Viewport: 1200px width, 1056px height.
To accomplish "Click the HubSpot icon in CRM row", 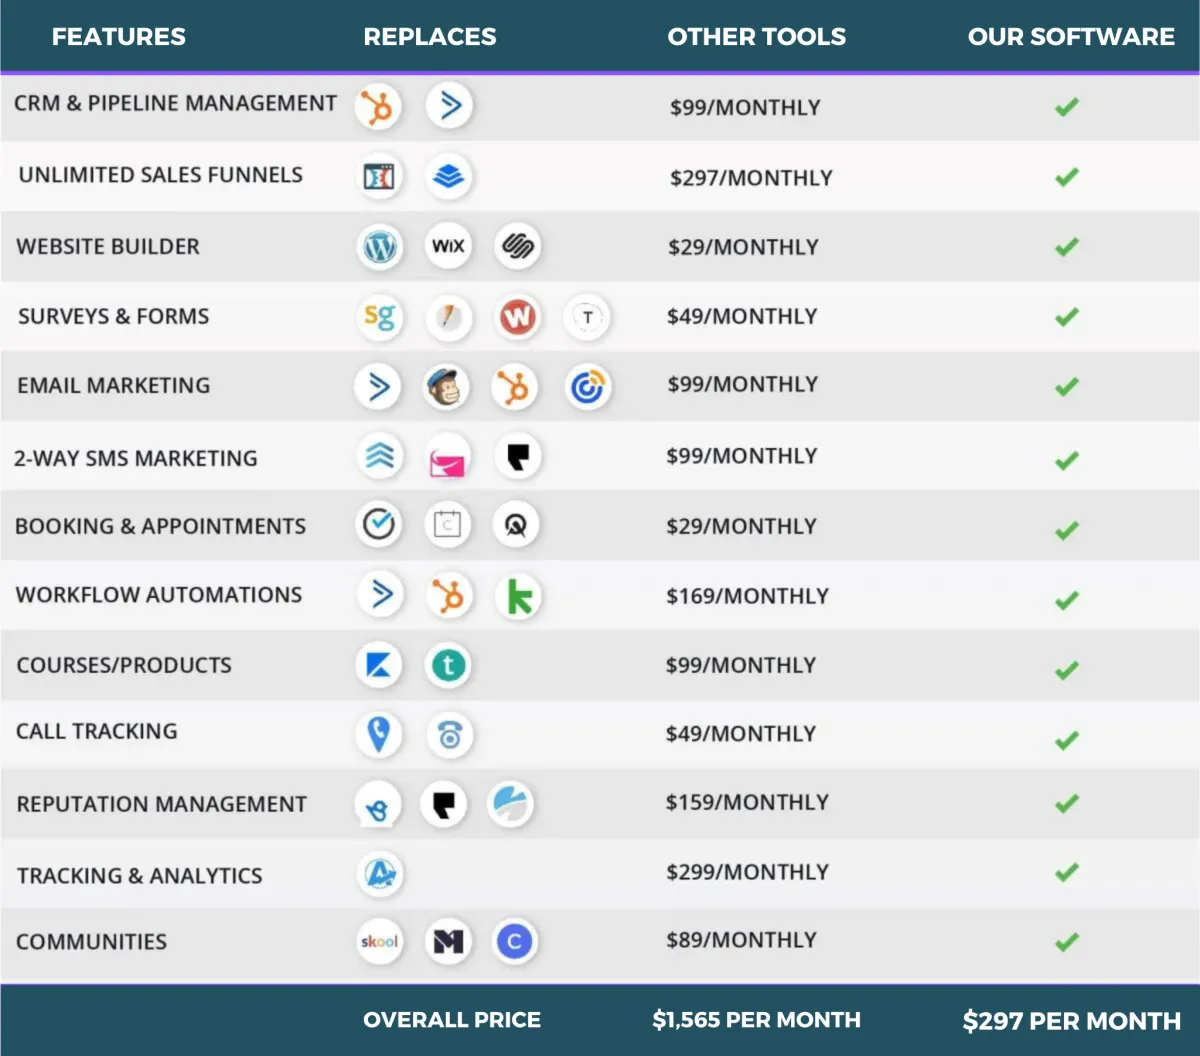I will (x=379, y=106).
